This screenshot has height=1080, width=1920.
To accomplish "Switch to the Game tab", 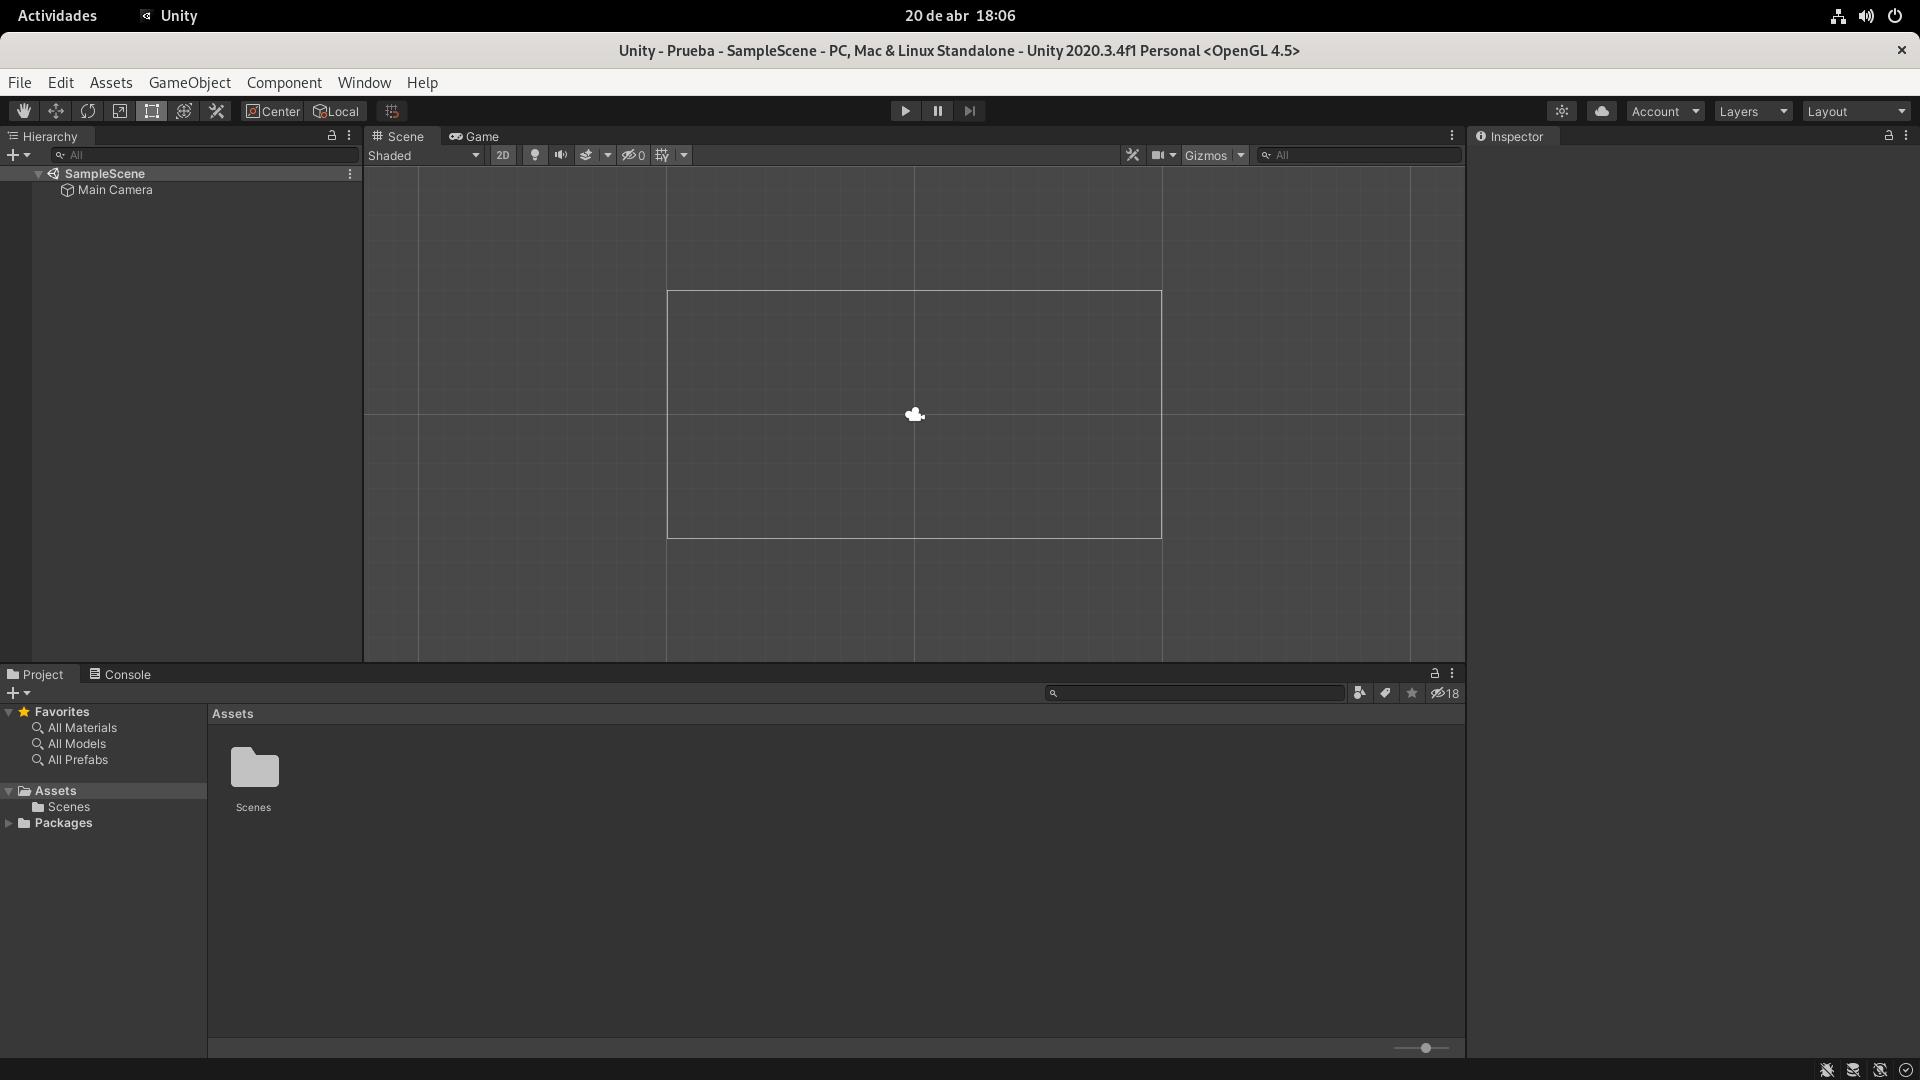I will pos(474,136).
